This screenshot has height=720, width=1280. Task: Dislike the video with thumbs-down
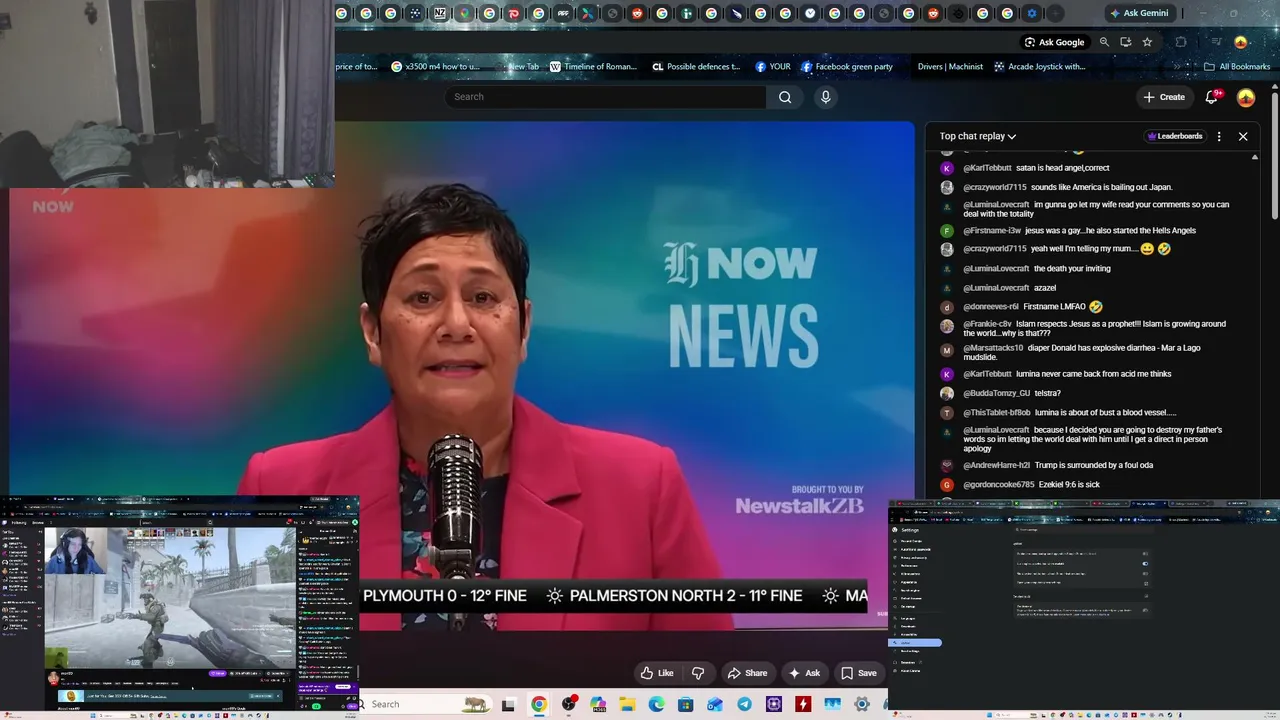pos(698,673)
